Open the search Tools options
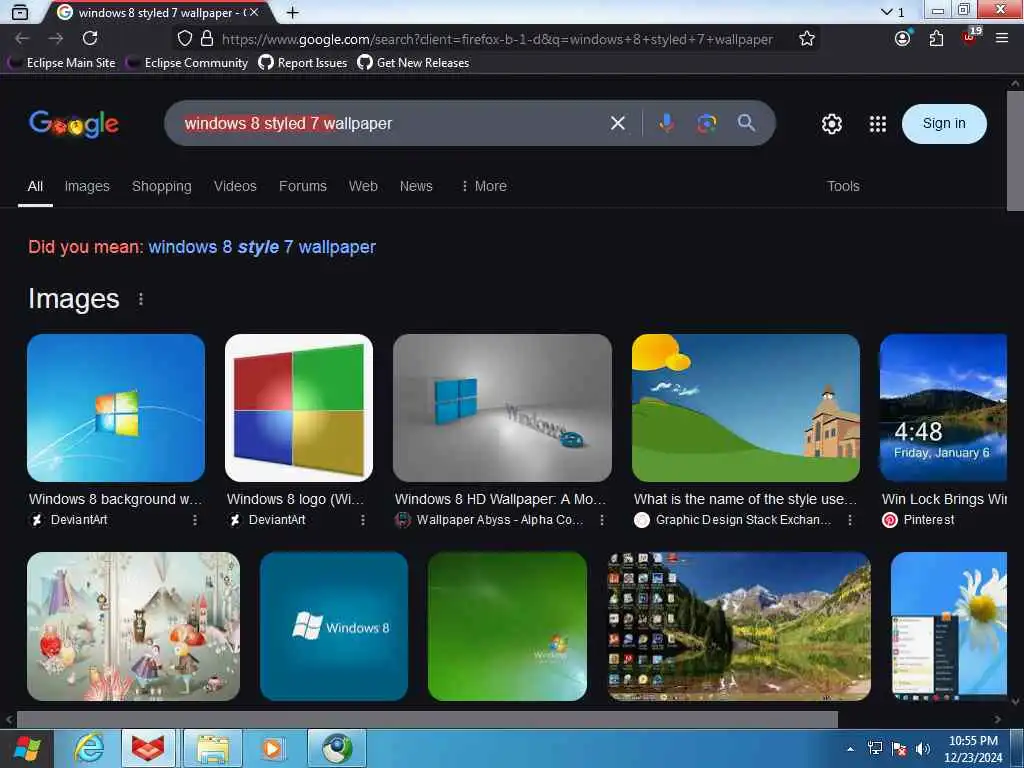Image resolution: width=1024 pixels, height=768 pixels. [x=843, y=186]
